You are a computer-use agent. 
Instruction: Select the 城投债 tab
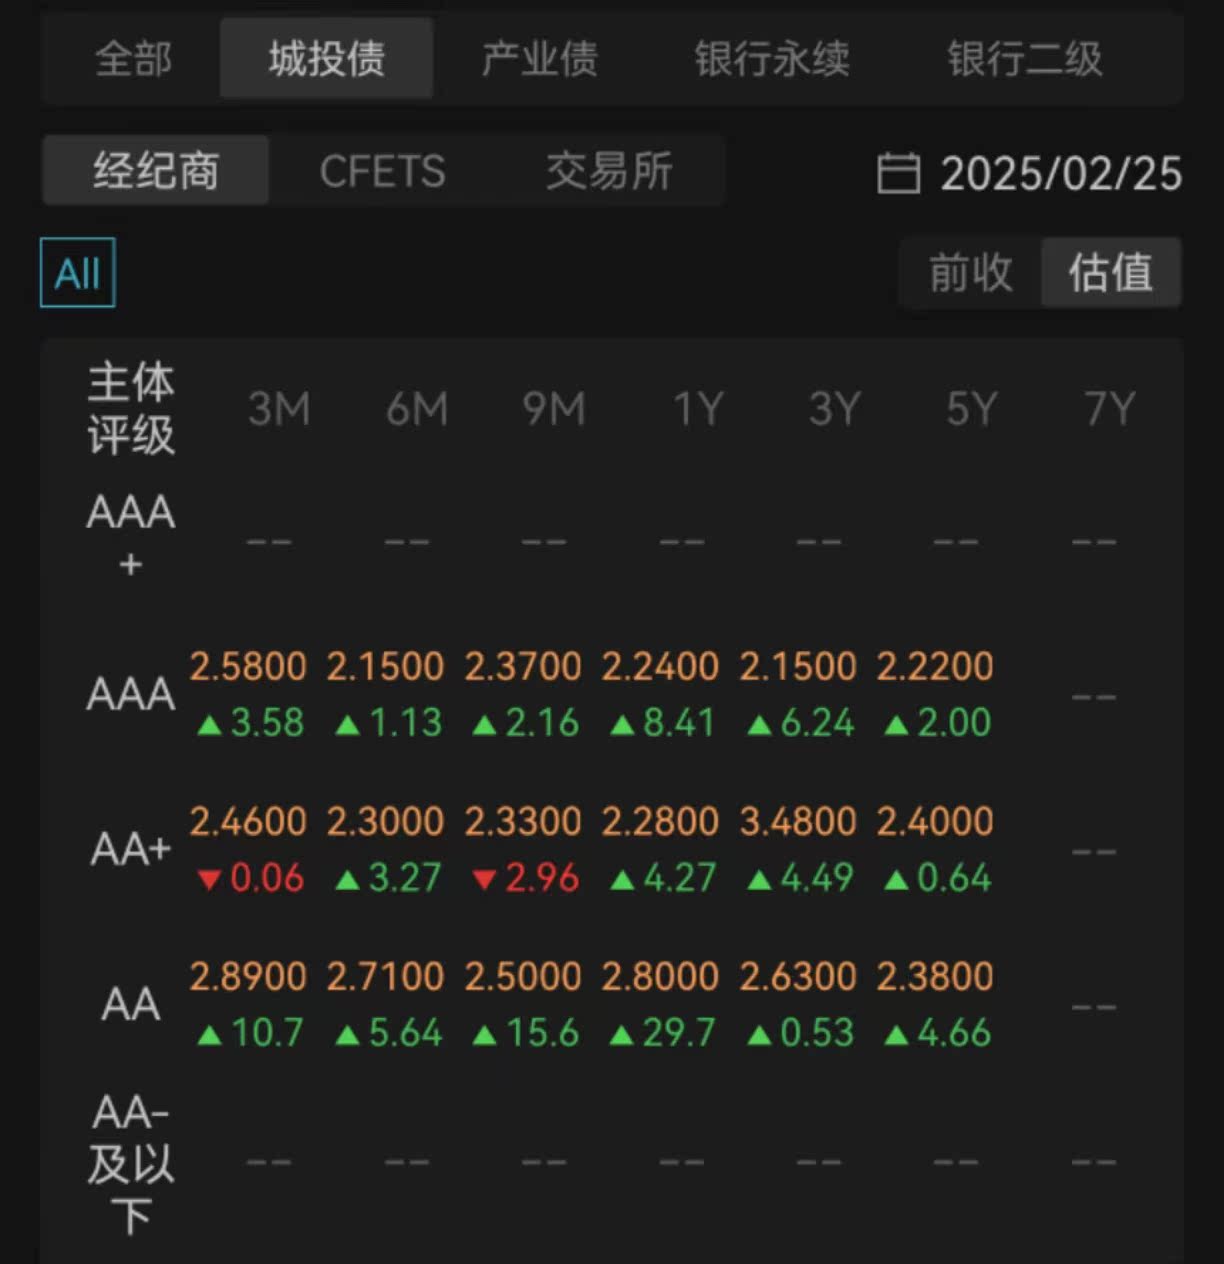click(326, 59)
